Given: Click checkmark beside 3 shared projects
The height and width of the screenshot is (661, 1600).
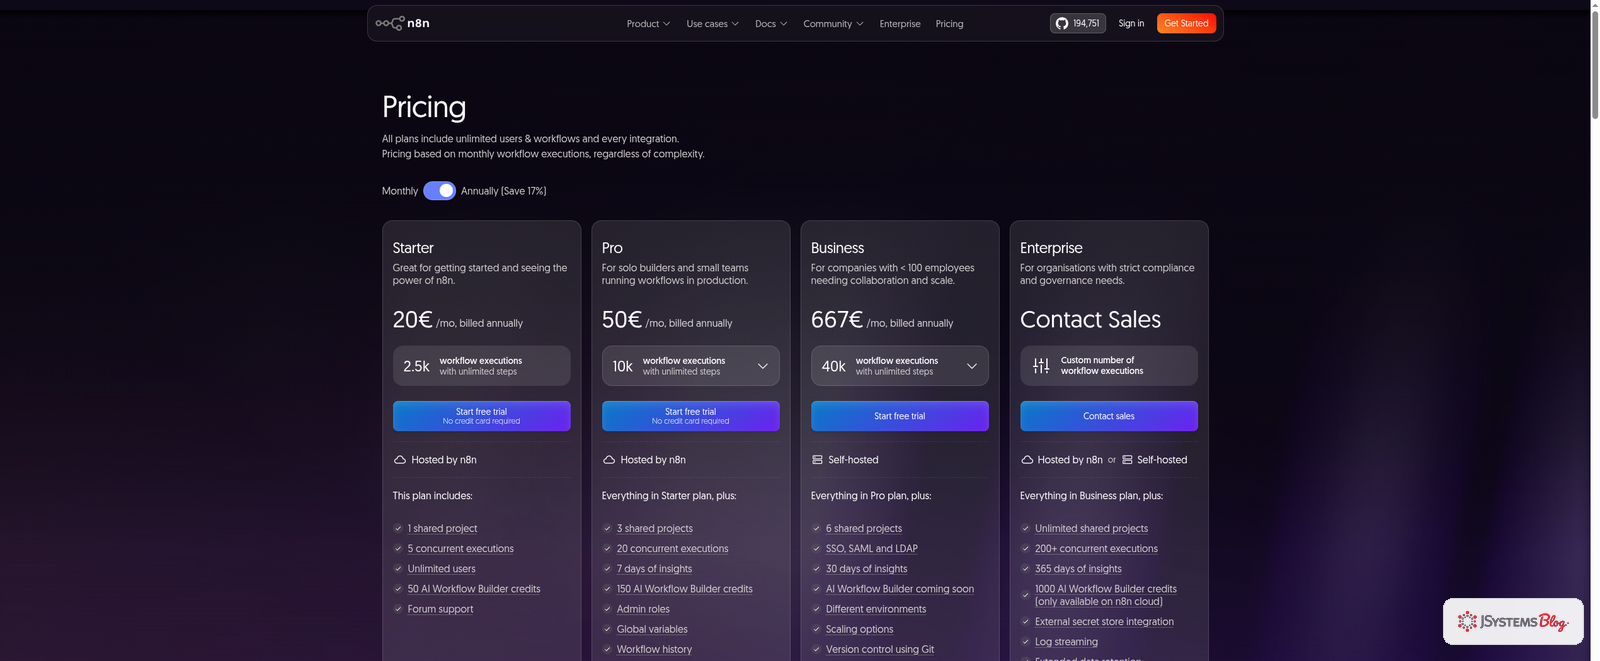Looking at the screenshot, I should (607, 529).
